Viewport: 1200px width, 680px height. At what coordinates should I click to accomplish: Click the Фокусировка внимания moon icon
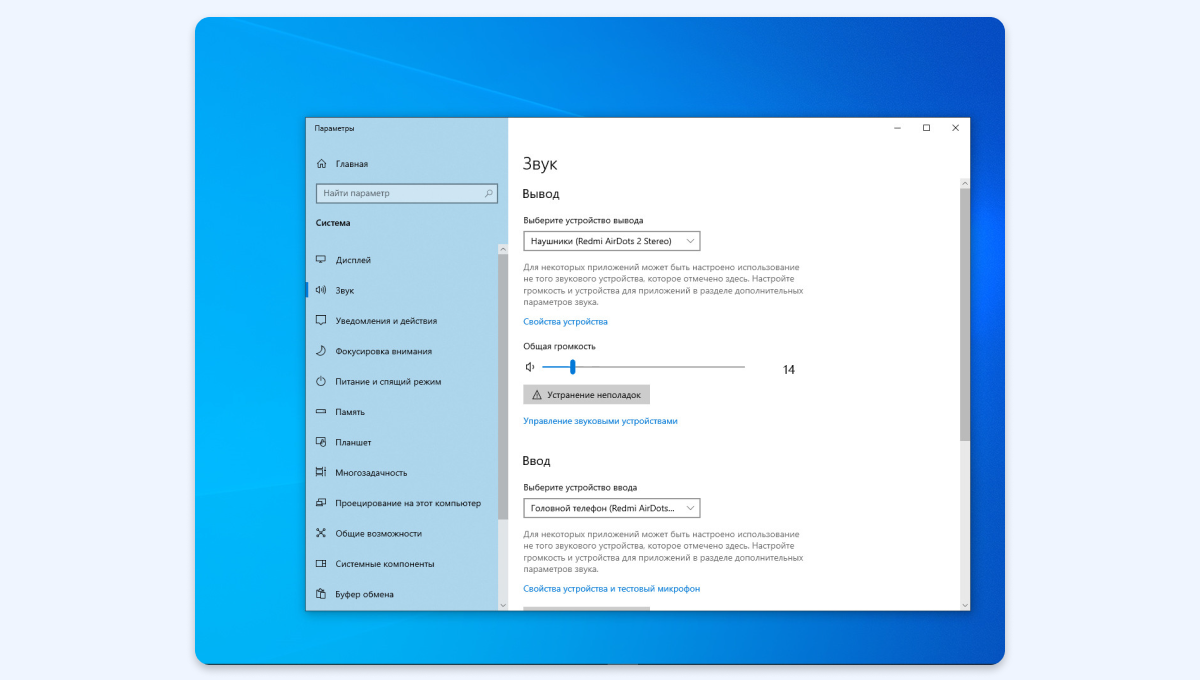click(x=321, y=351)
